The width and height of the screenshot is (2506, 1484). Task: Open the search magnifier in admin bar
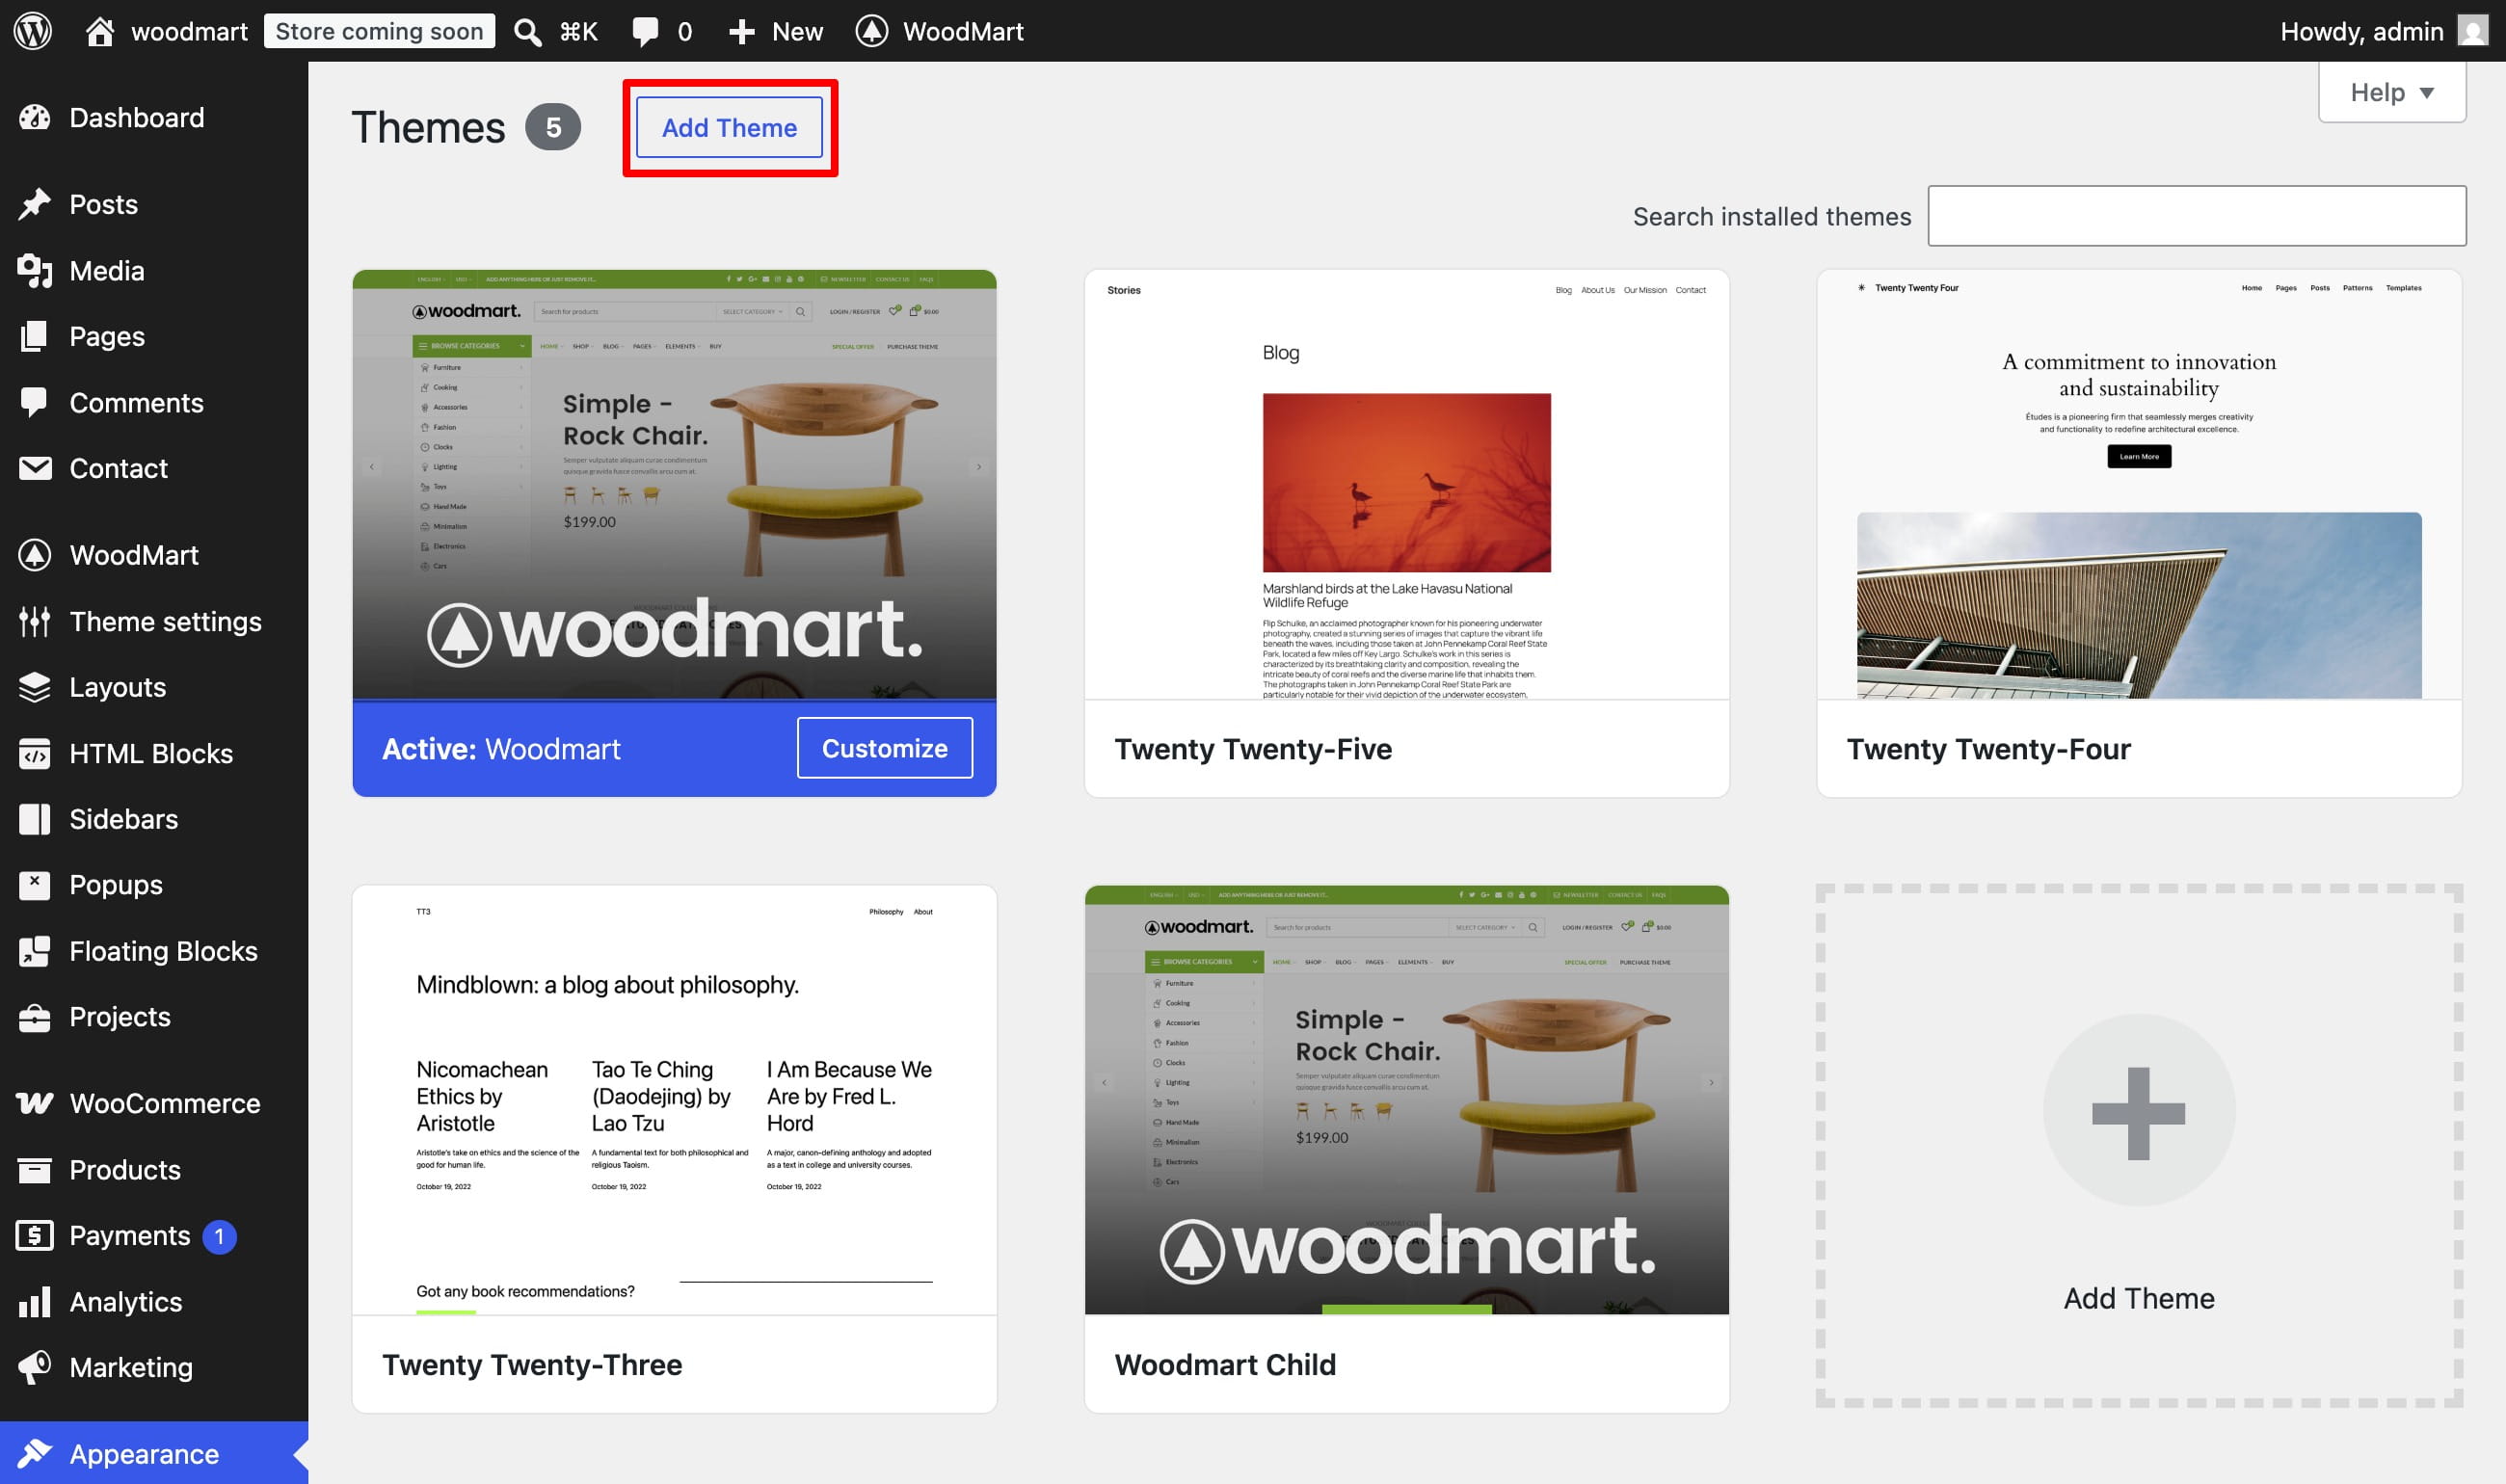click(527, 32)
